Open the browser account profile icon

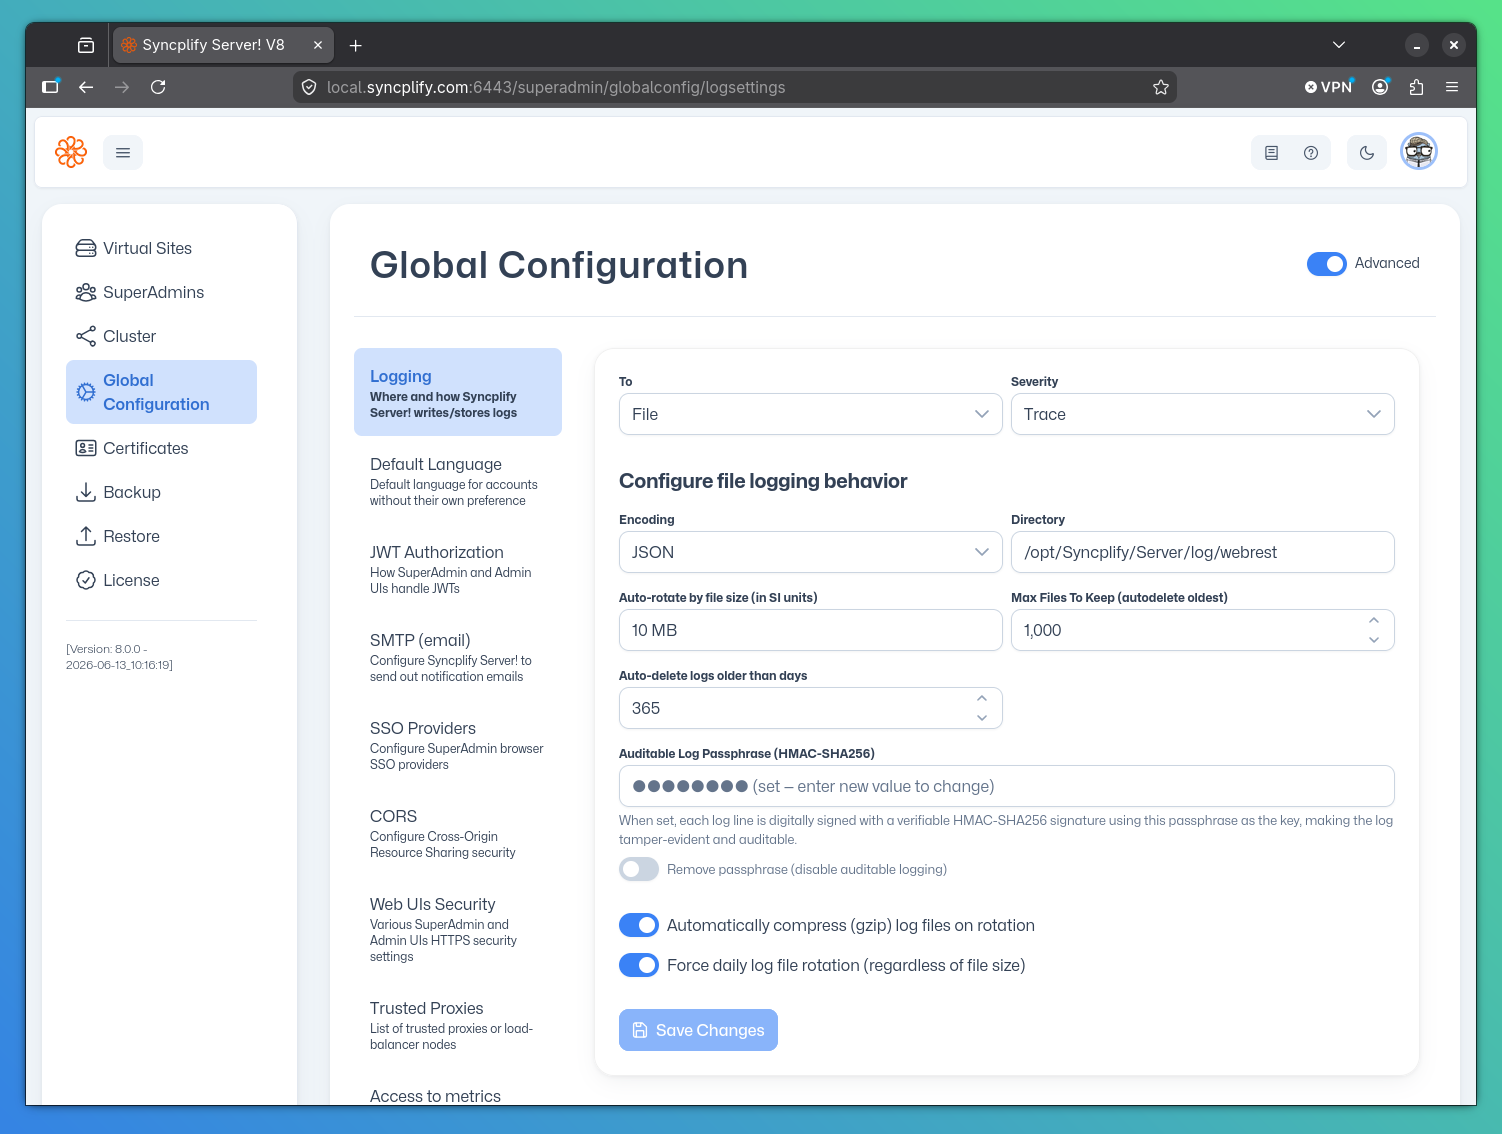pyautogui.click(x=1380, y=87)
